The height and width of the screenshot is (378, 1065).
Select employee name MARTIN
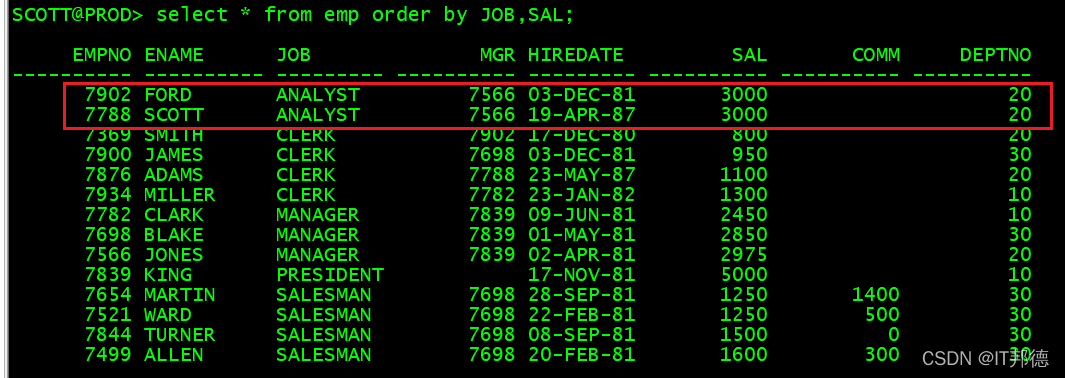pyautogui.click(x=179, y=295)
